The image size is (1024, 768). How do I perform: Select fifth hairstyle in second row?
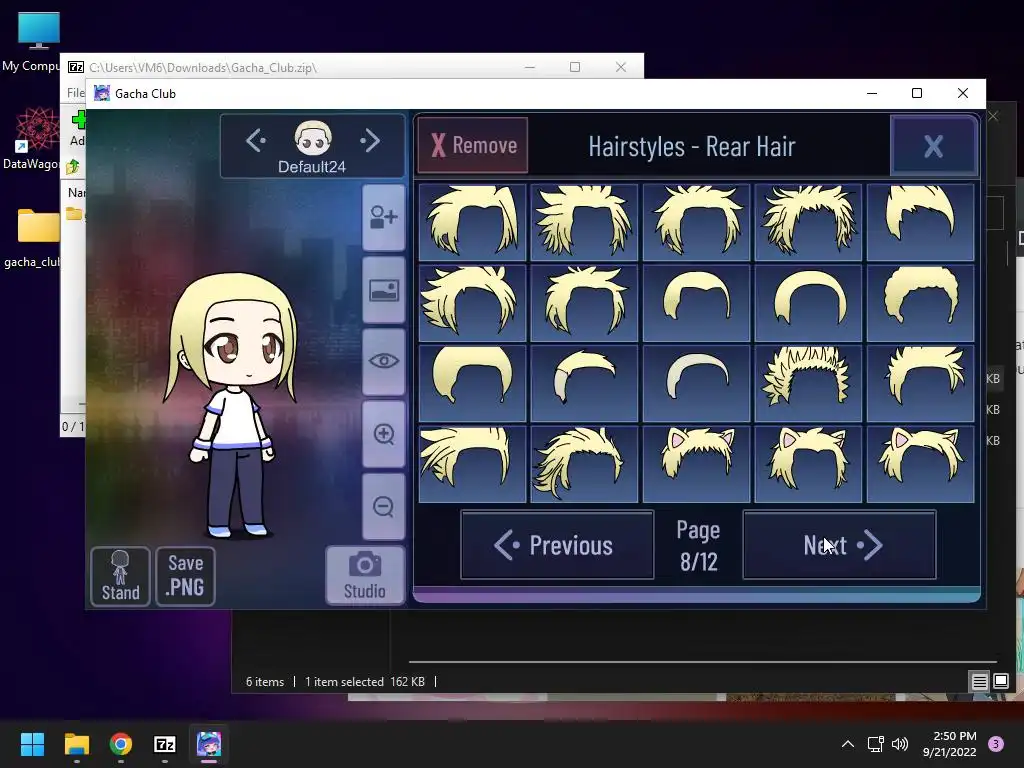(x=920, y=303)
